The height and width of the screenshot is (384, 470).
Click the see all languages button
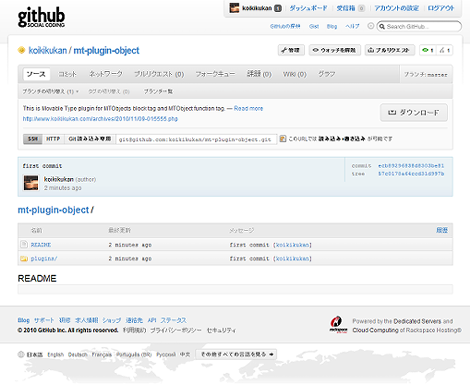[236, 354]
